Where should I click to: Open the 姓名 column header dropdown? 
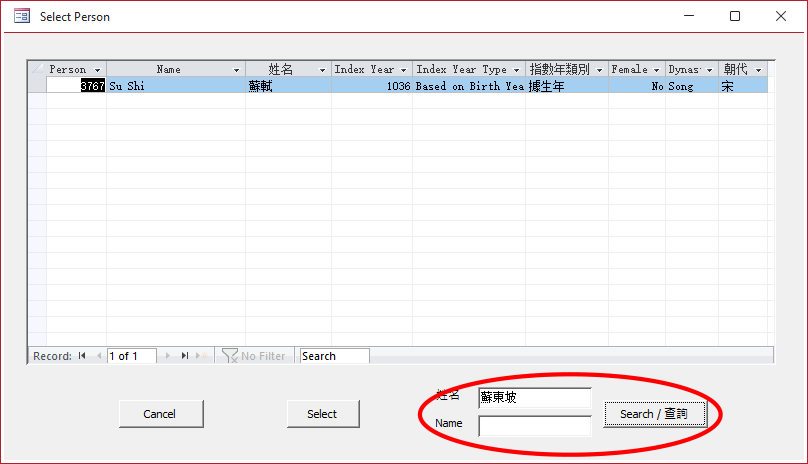coord(323,70)
